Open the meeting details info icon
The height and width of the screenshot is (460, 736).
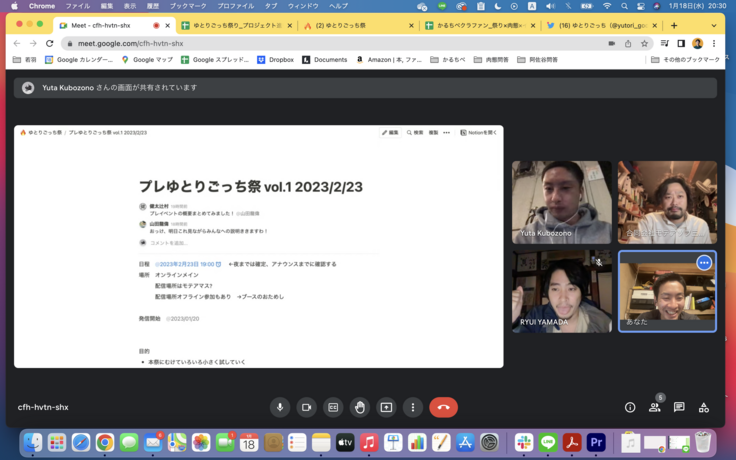630,407
